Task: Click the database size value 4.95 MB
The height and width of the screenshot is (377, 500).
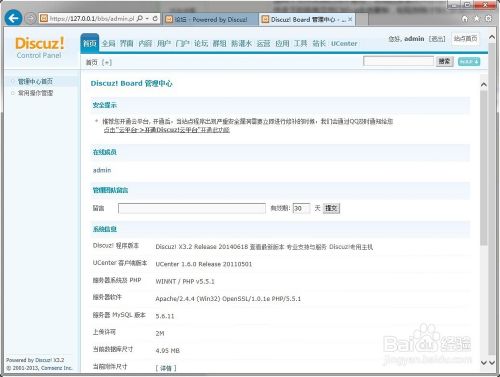Action: (x=168, y=351)
